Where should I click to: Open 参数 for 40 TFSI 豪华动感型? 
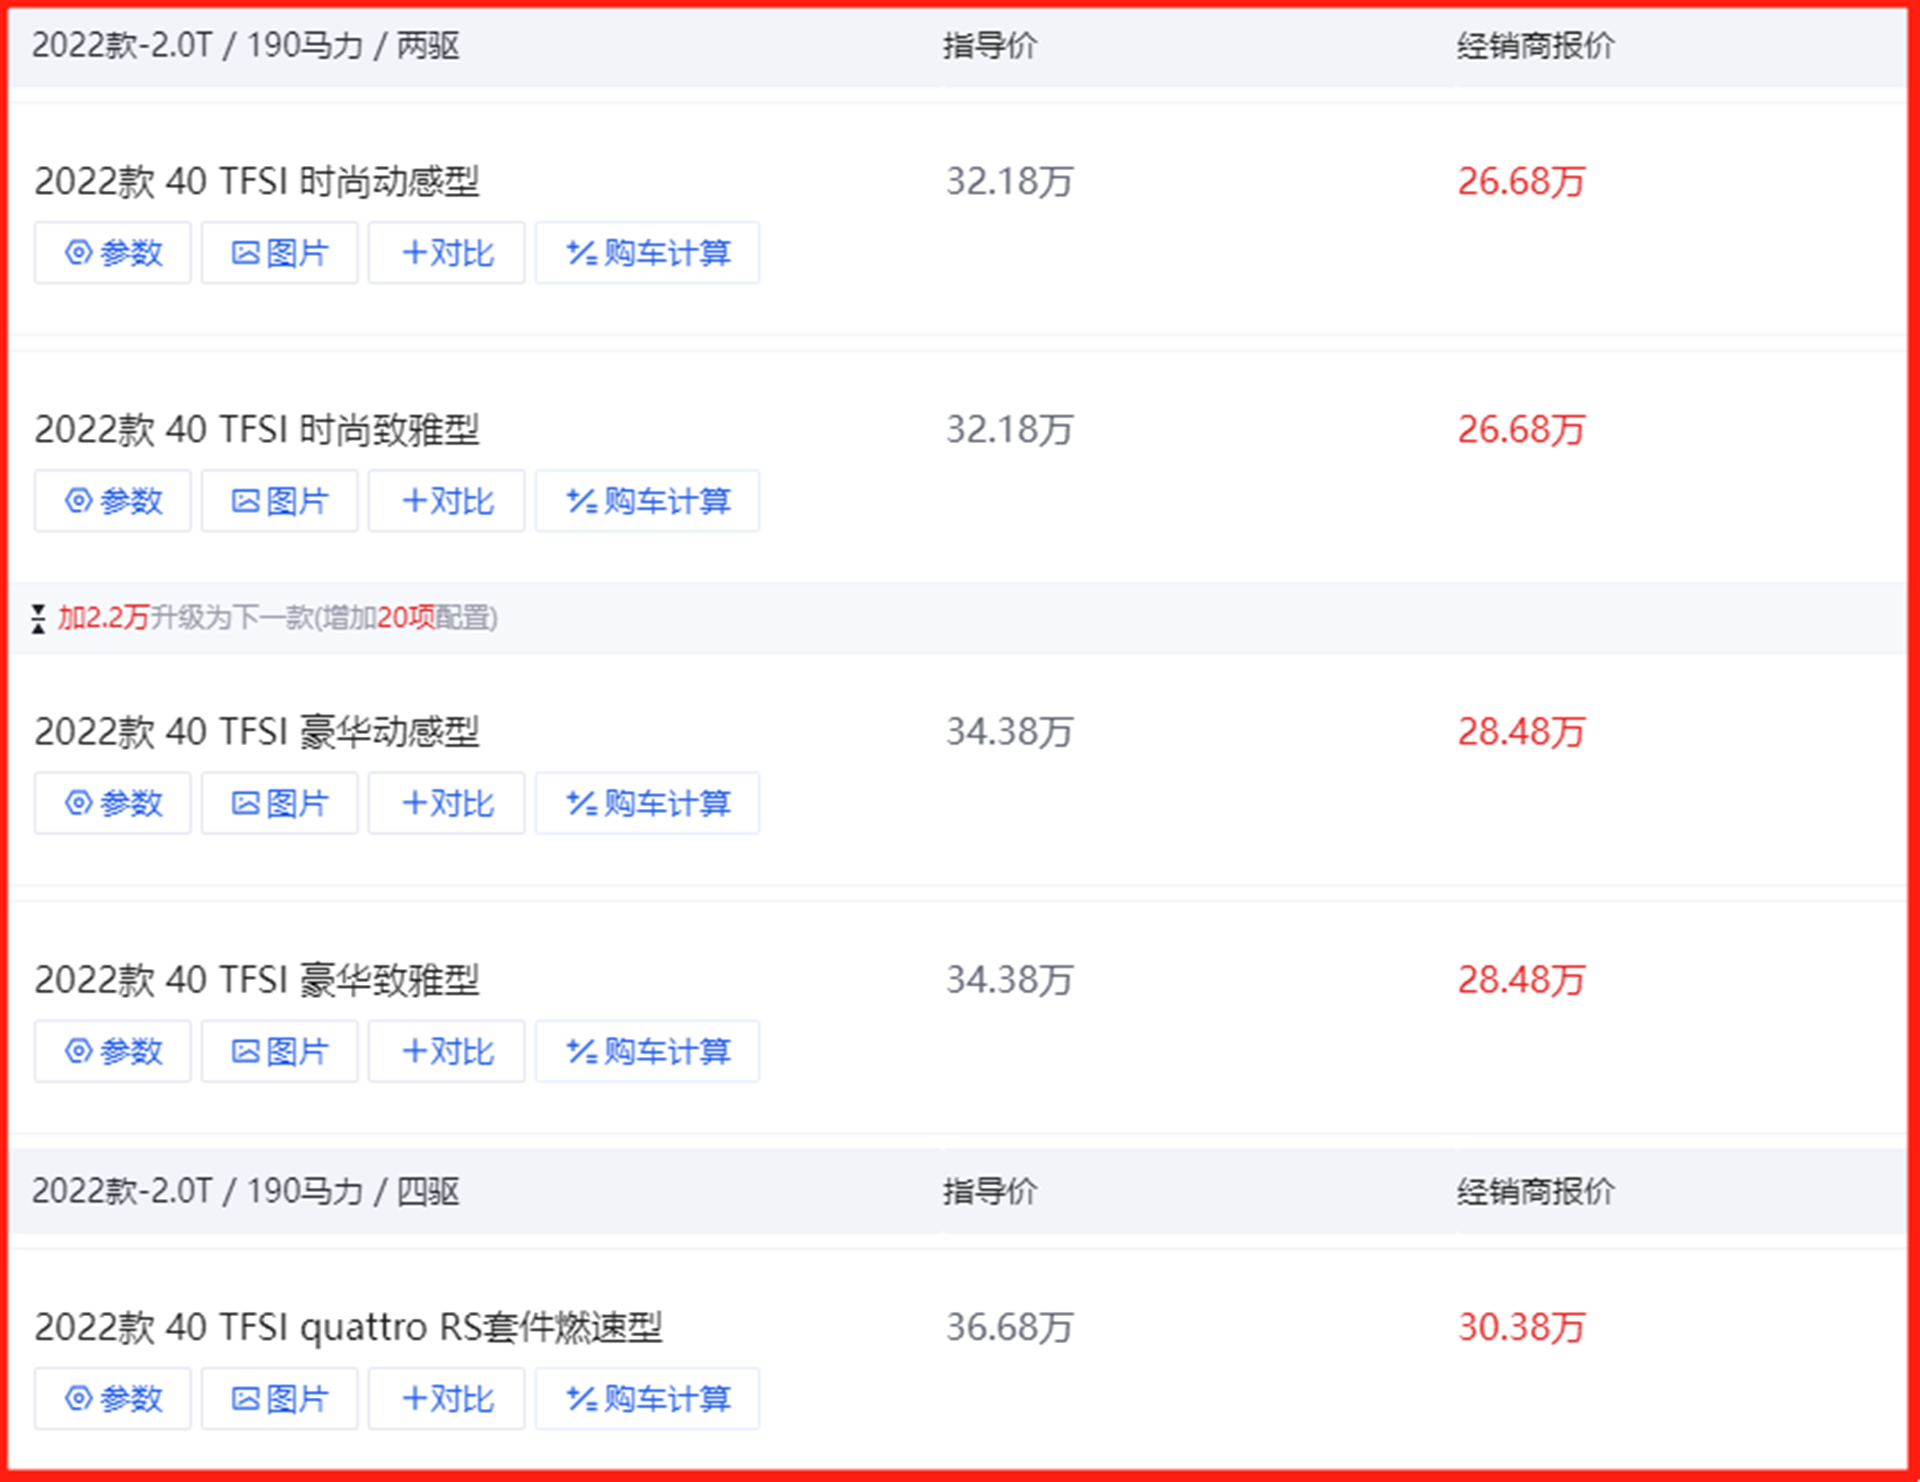point(112,803)
